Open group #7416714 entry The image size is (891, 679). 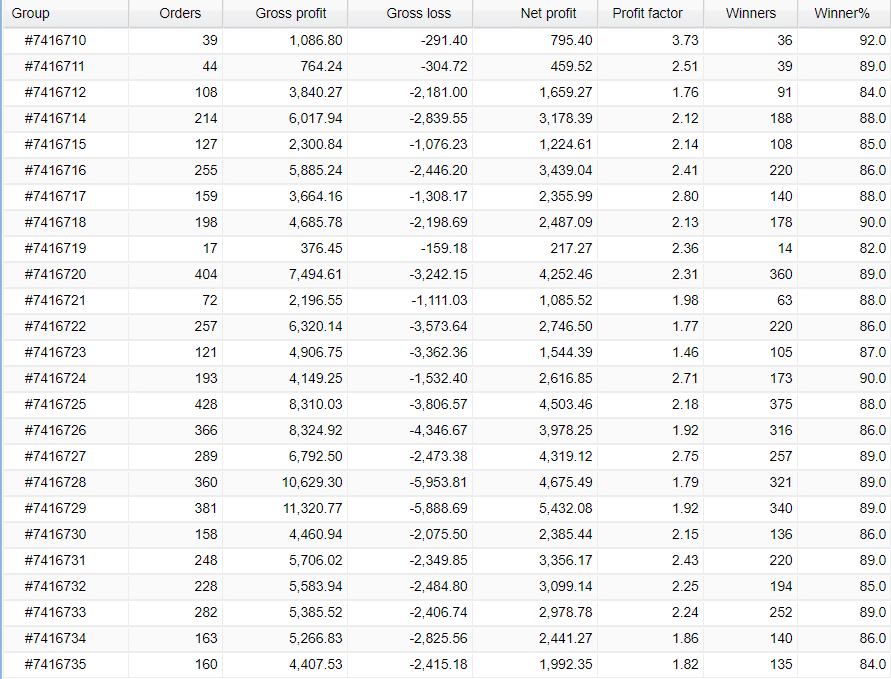pyautogui.click(x=55, y=119)
